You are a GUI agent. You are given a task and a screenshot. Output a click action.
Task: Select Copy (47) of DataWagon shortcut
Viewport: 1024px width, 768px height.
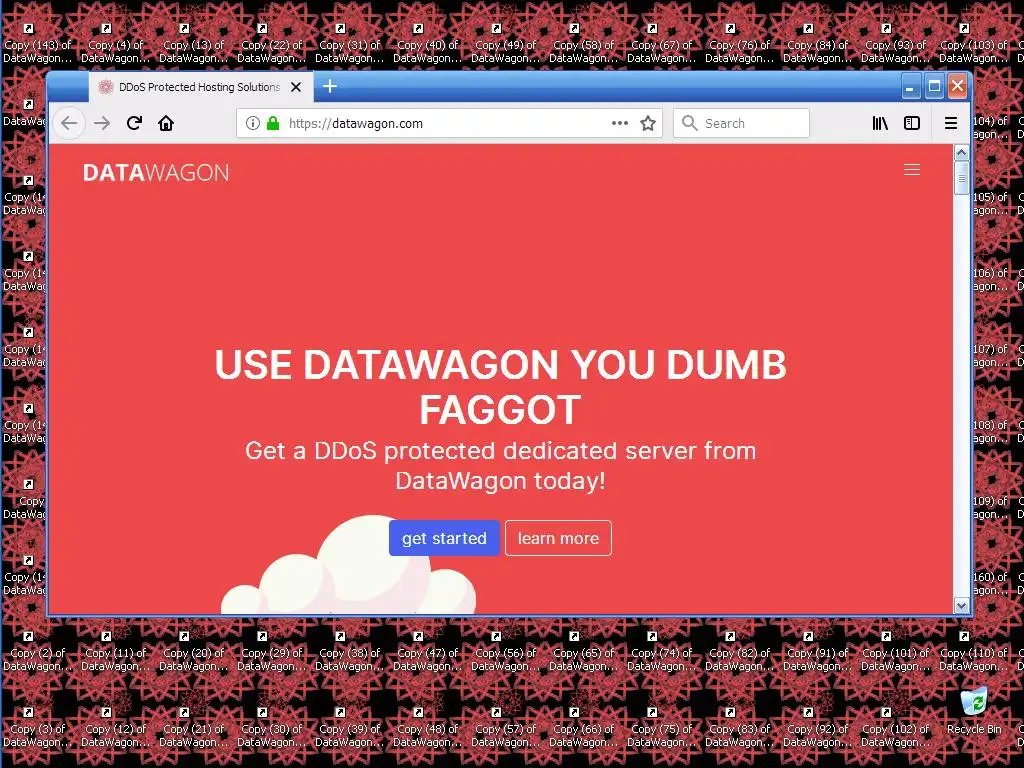click(x=428, y=652)
